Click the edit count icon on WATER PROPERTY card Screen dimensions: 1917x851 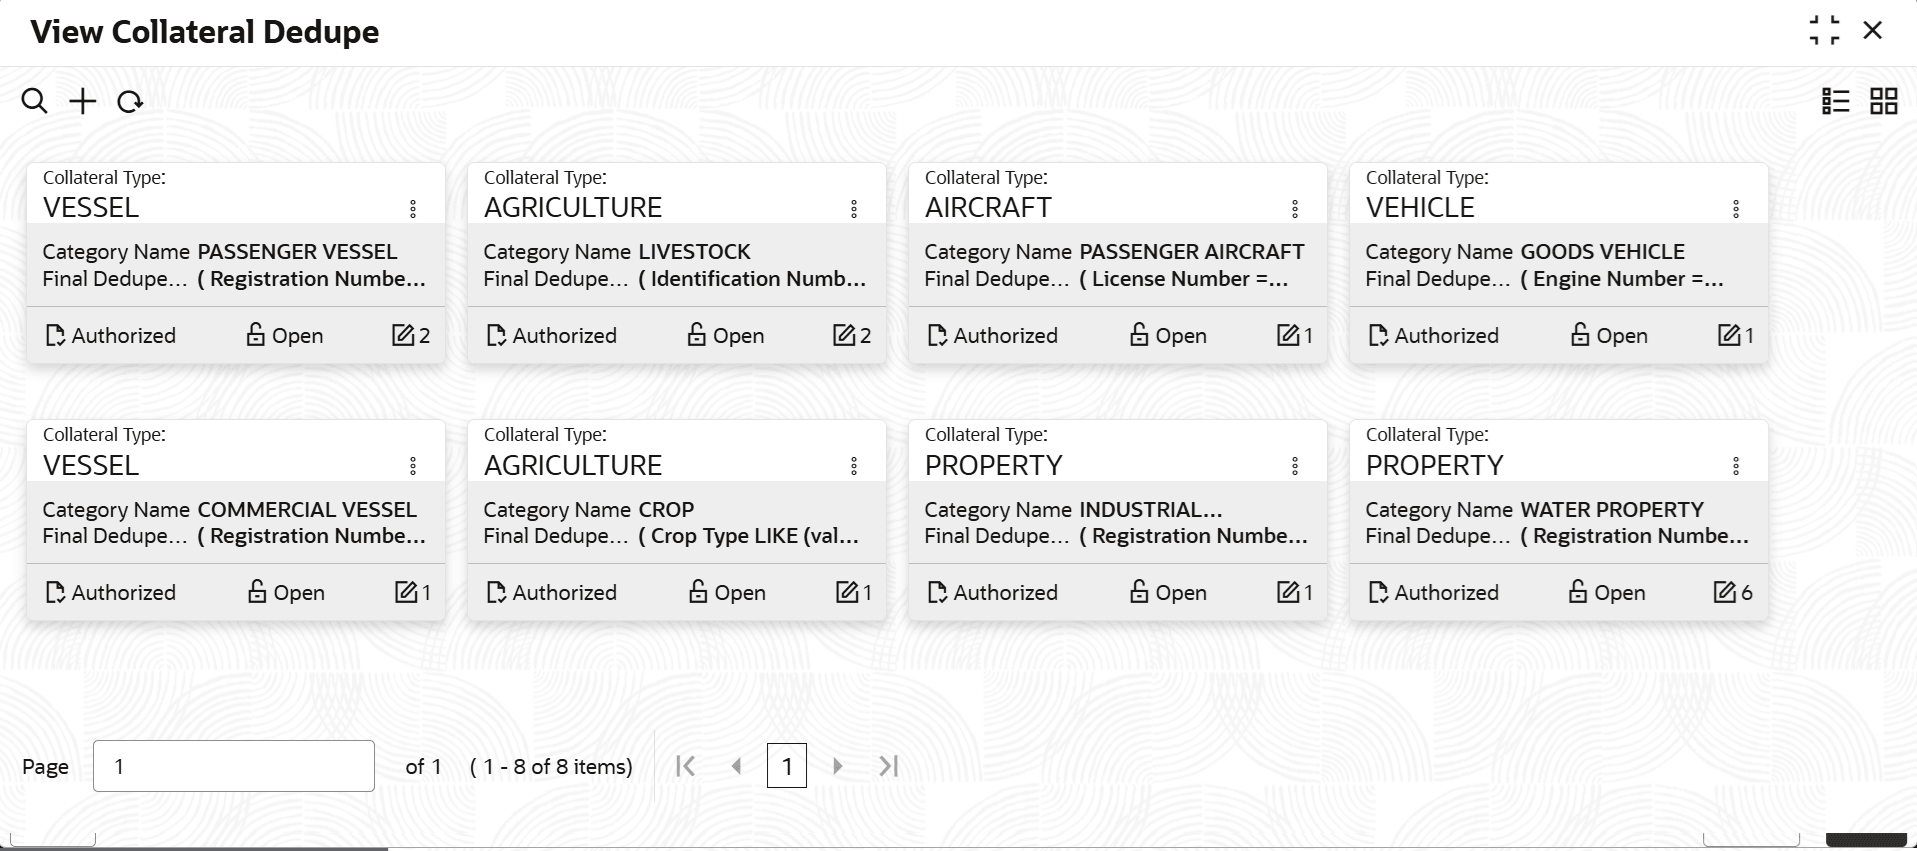point(1725,592)
